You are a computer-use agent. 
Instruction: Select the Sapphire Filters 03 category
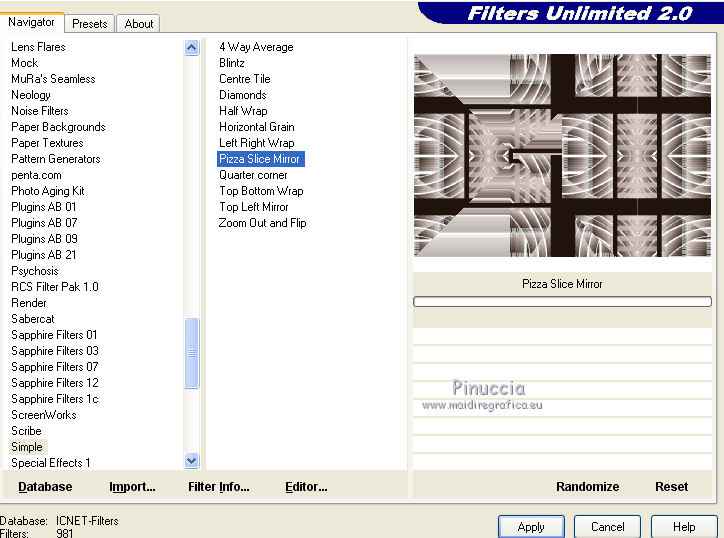tap(54, 351)
